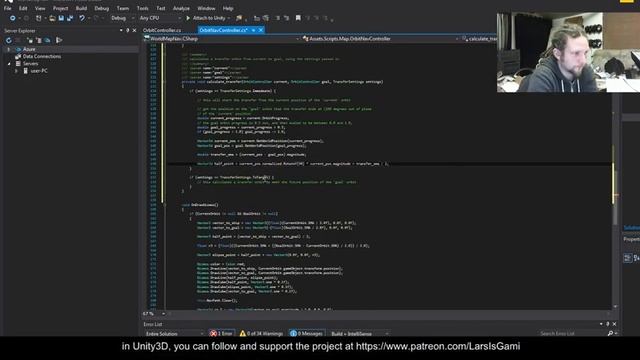Click the horizontal scrollbar below the code editor
Image resolution: width=640 pixels, height=360 pixels.
click(x=388, y=314)
